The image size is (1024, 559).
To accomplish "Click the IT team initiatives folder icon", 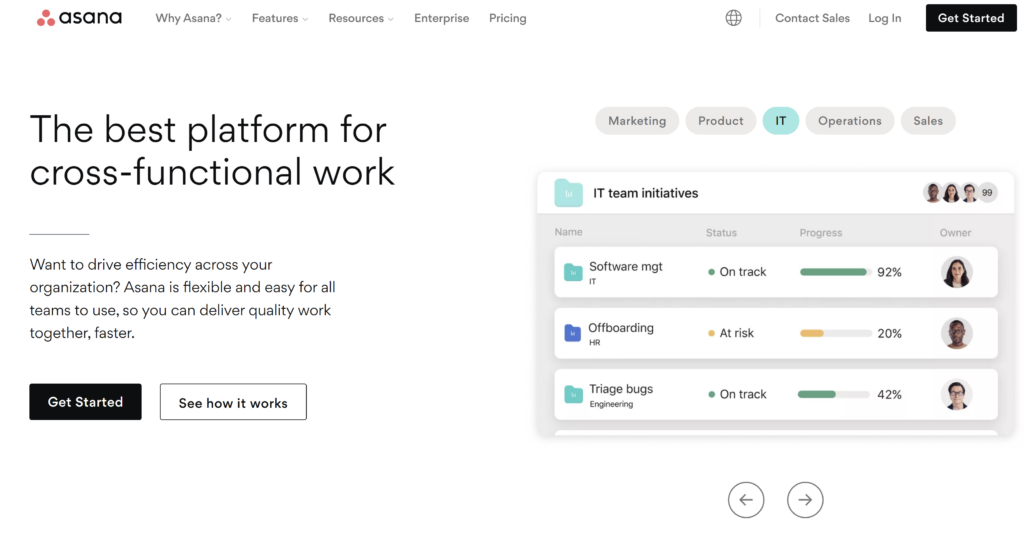I will [x=568, y=193].
